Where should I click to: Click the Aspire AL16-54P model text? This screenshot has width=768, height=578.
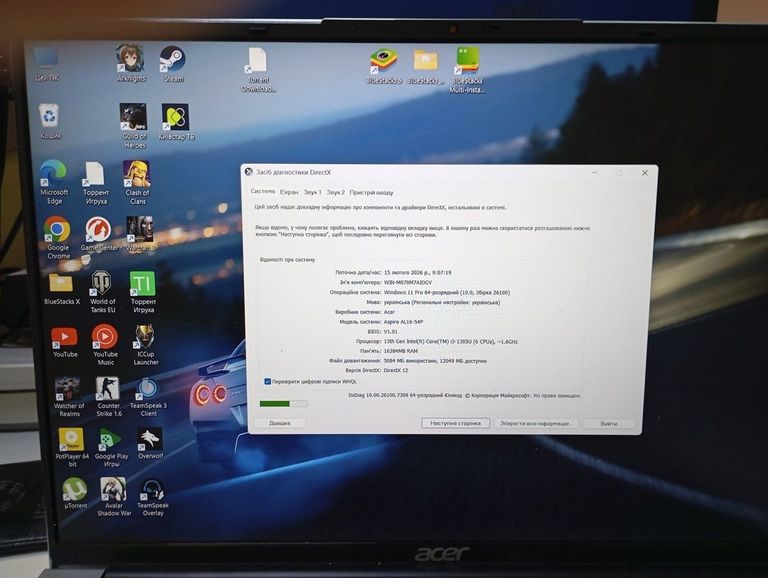tap(403, 322)
